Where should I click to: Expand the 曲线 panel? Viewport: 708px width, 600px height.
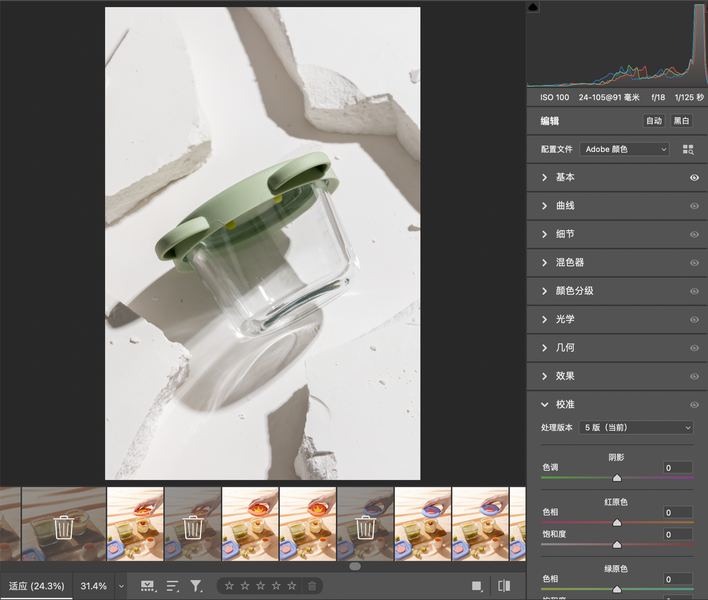[x=545, y=206]
